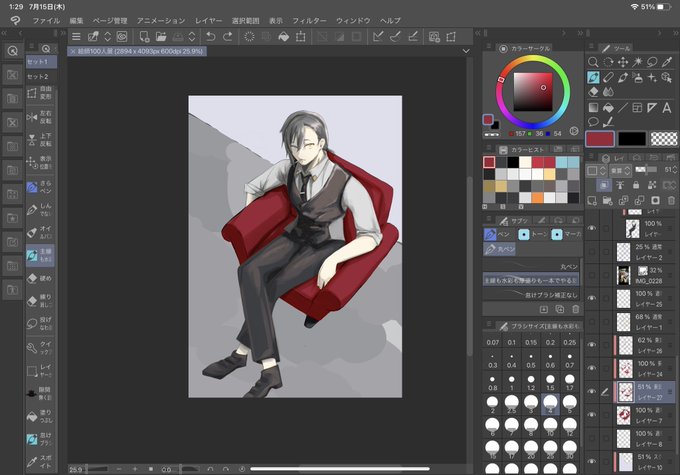Toggle visibility of レイヤー 24
680x475 pixels.
click(x=592, y=368)
